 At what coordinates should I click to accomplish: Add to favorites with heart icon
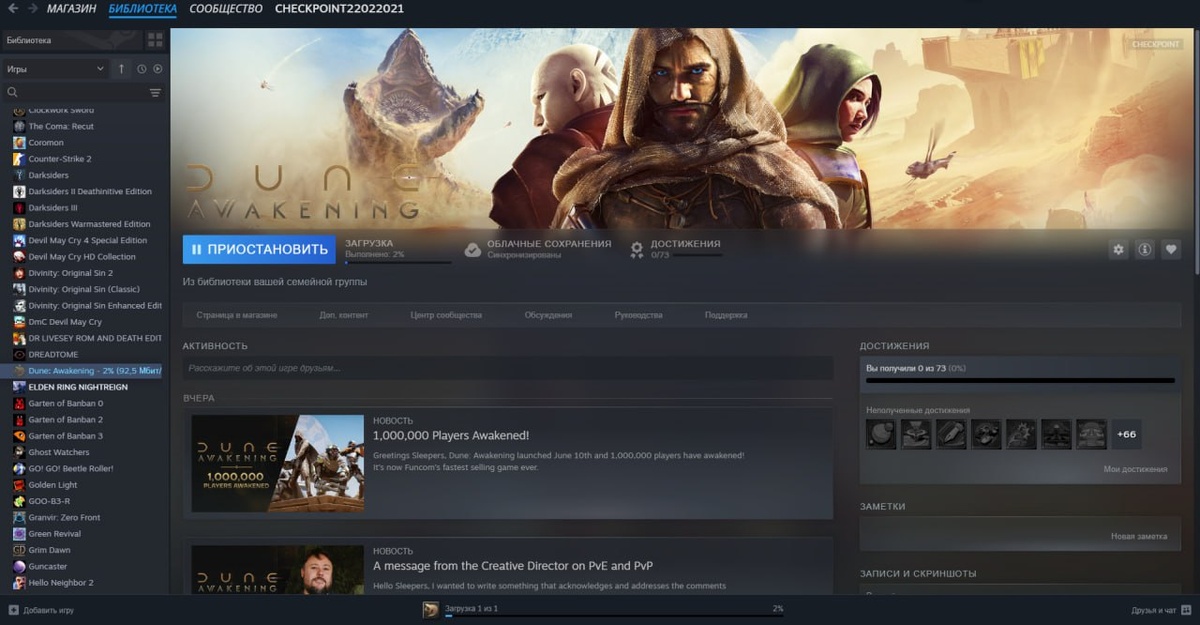1171,249
